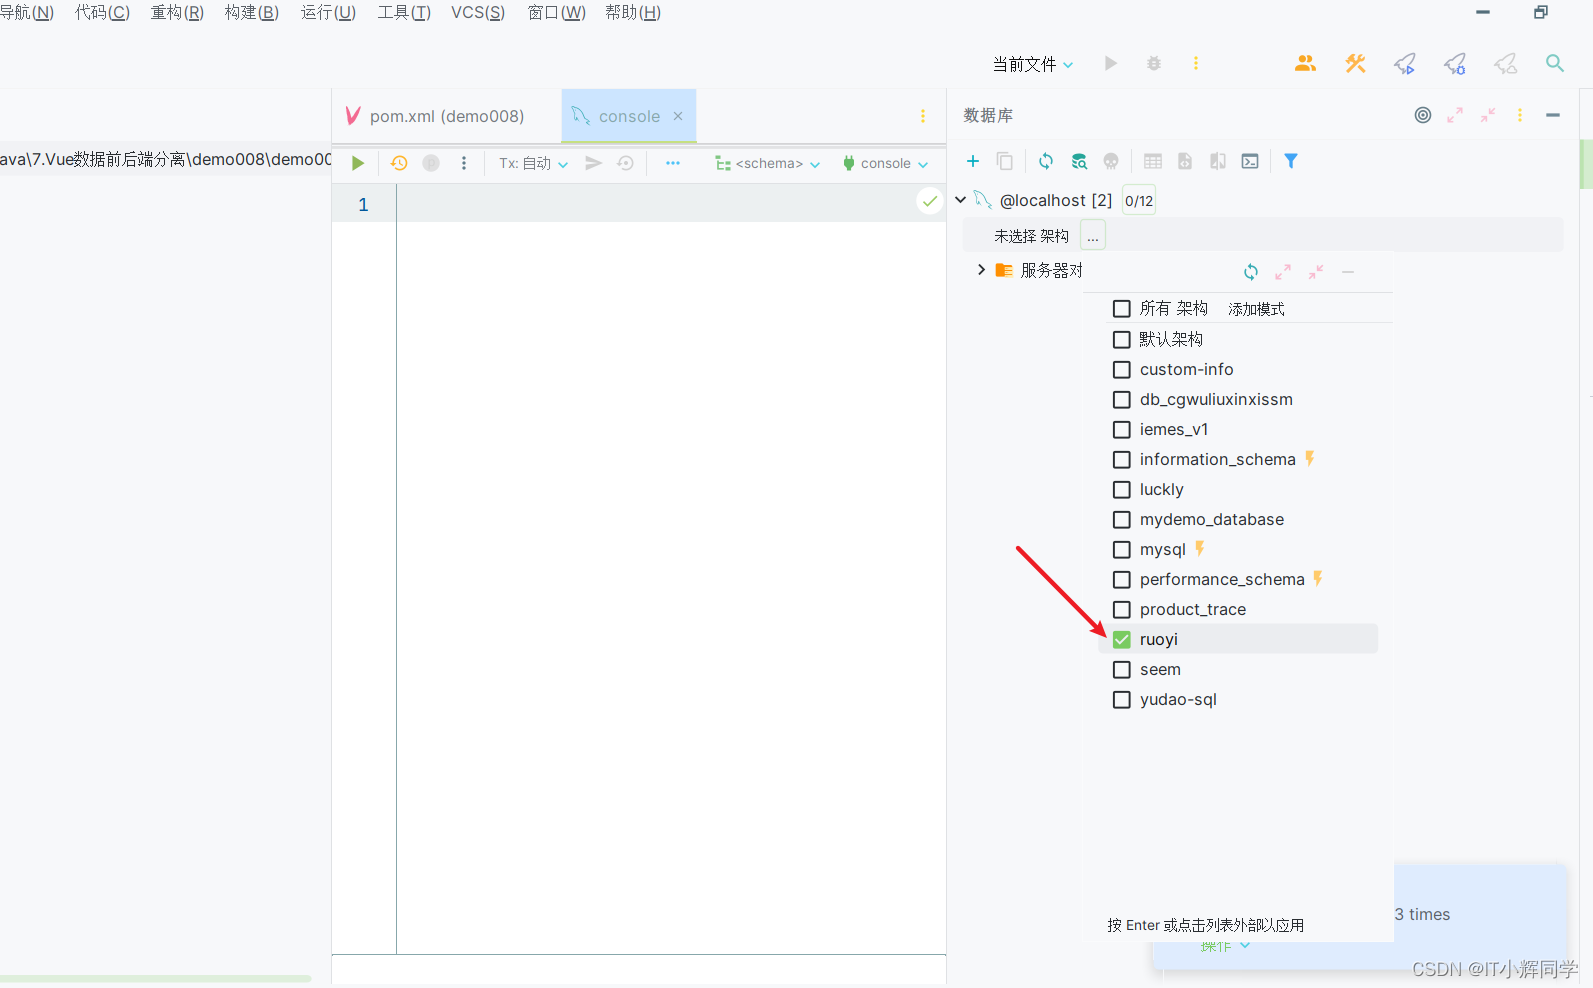1593x988 pixels.
Task: Check the performance_schema checkbox
Action: [x=1122, y=580]
